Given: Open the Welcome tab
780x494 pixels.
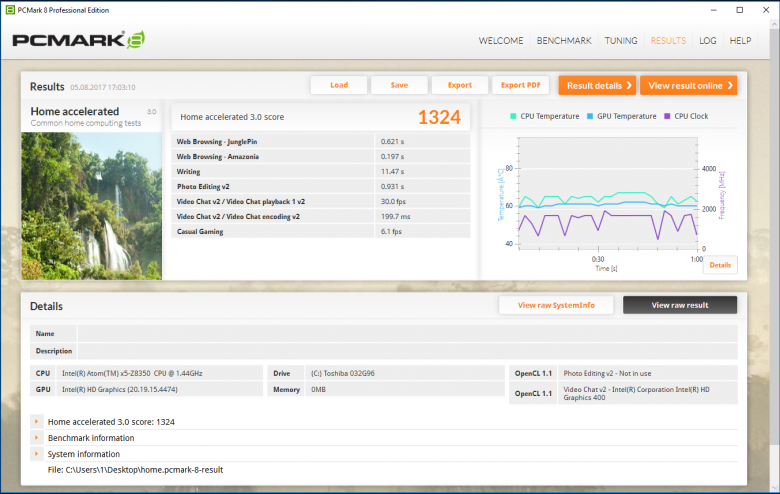Looking at the screenshot, I should point(501,41).
